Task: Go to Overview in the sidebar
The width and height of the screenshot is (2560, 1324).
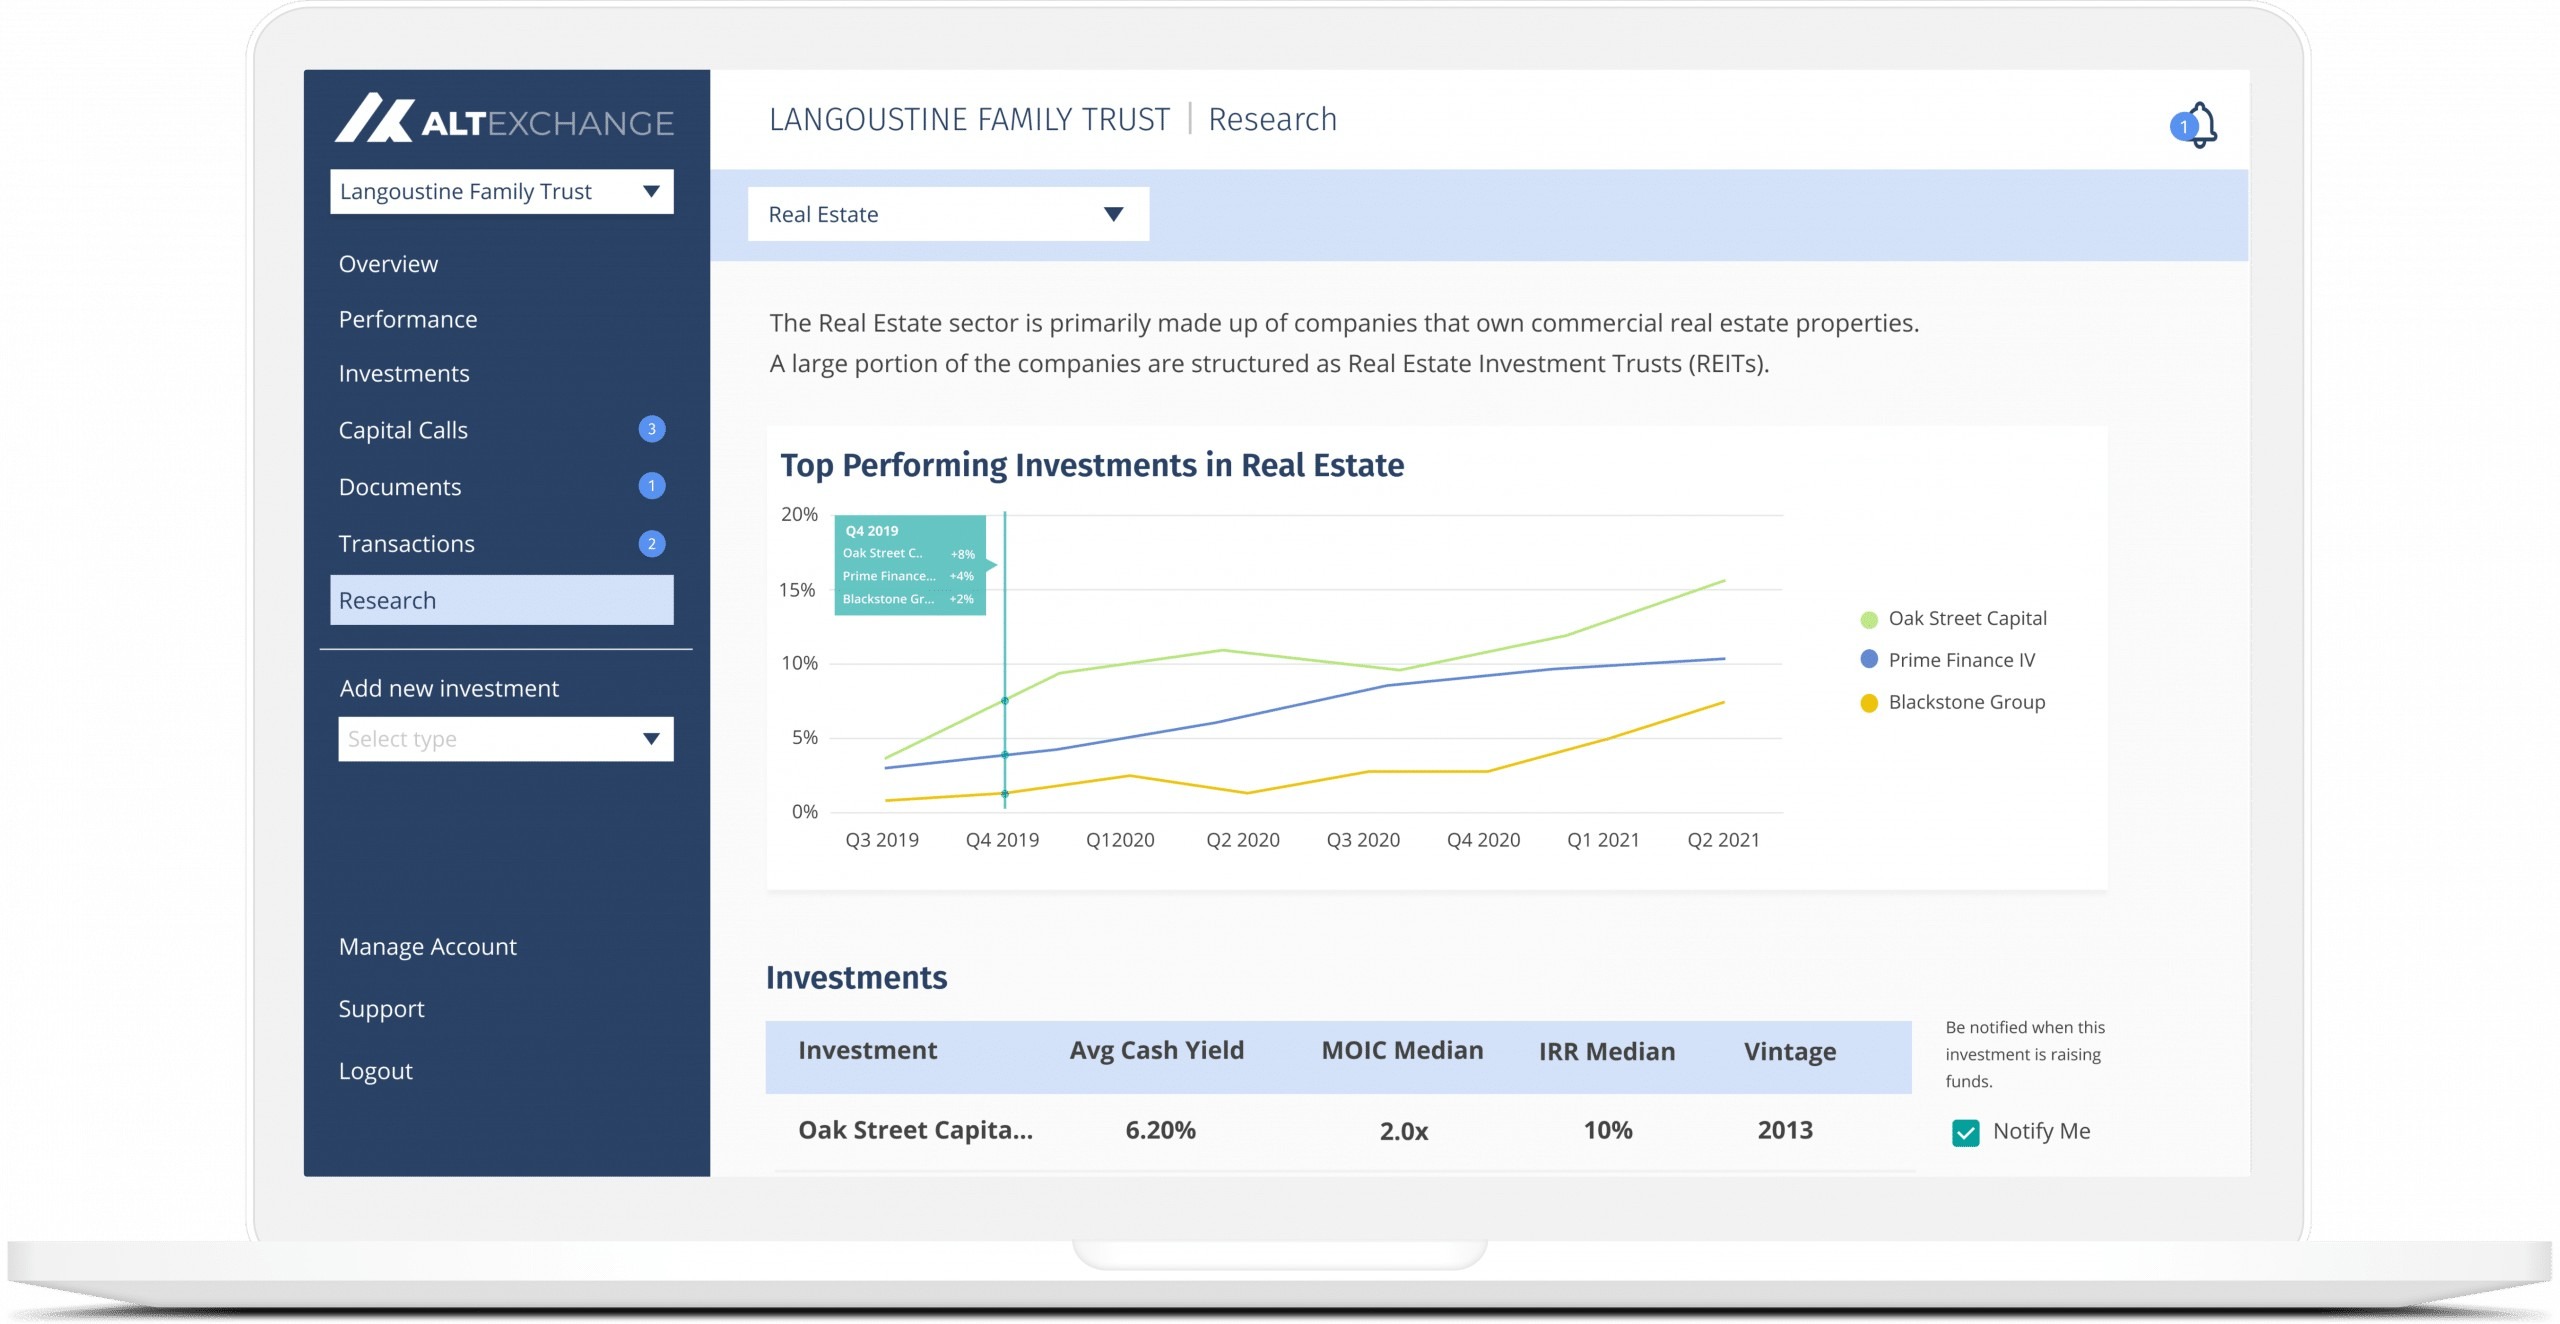Action: pos(388,264)
